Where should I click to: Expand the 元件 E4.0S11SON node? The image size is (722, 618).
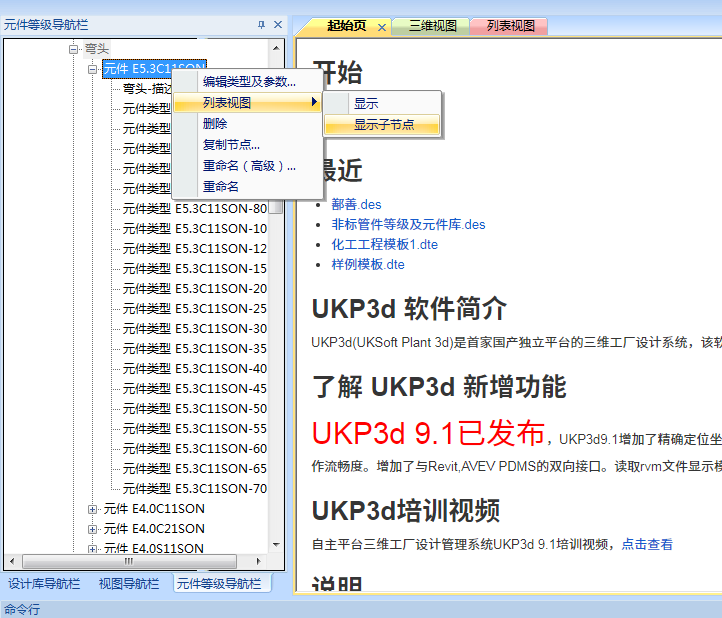coord(92,549)
